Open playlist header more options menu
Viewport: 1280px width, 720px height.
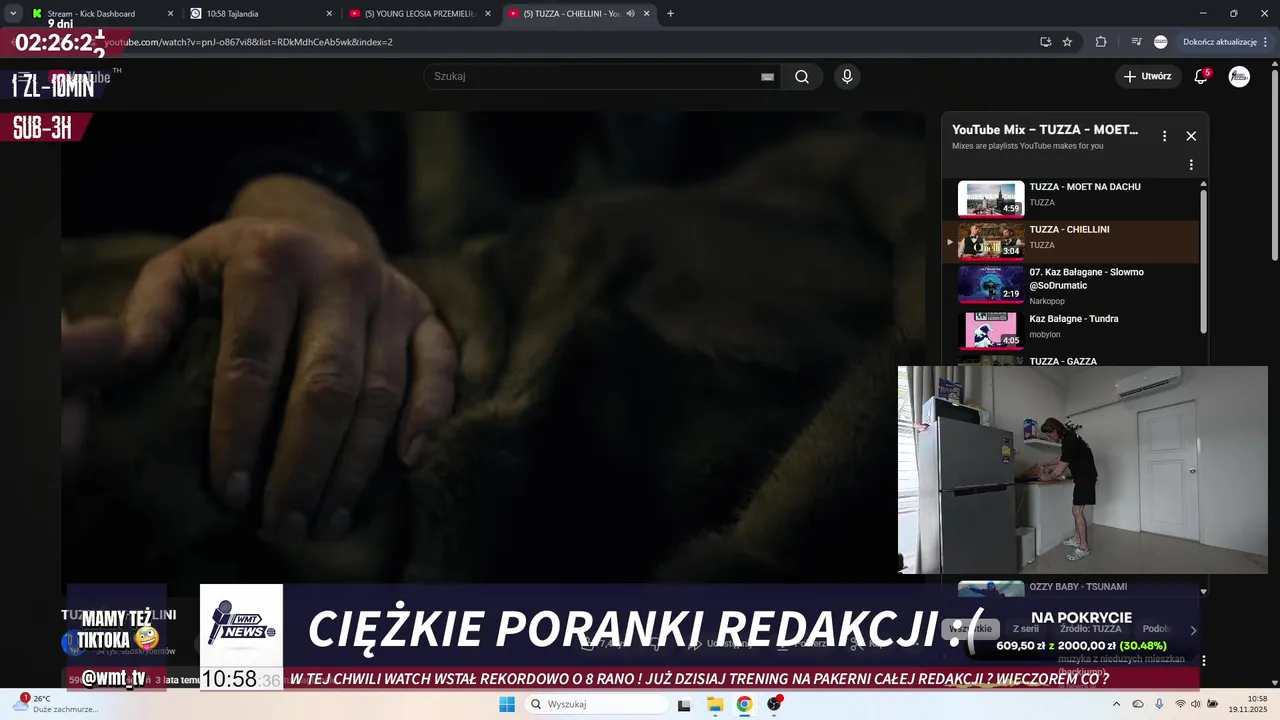pos(1164,136)
